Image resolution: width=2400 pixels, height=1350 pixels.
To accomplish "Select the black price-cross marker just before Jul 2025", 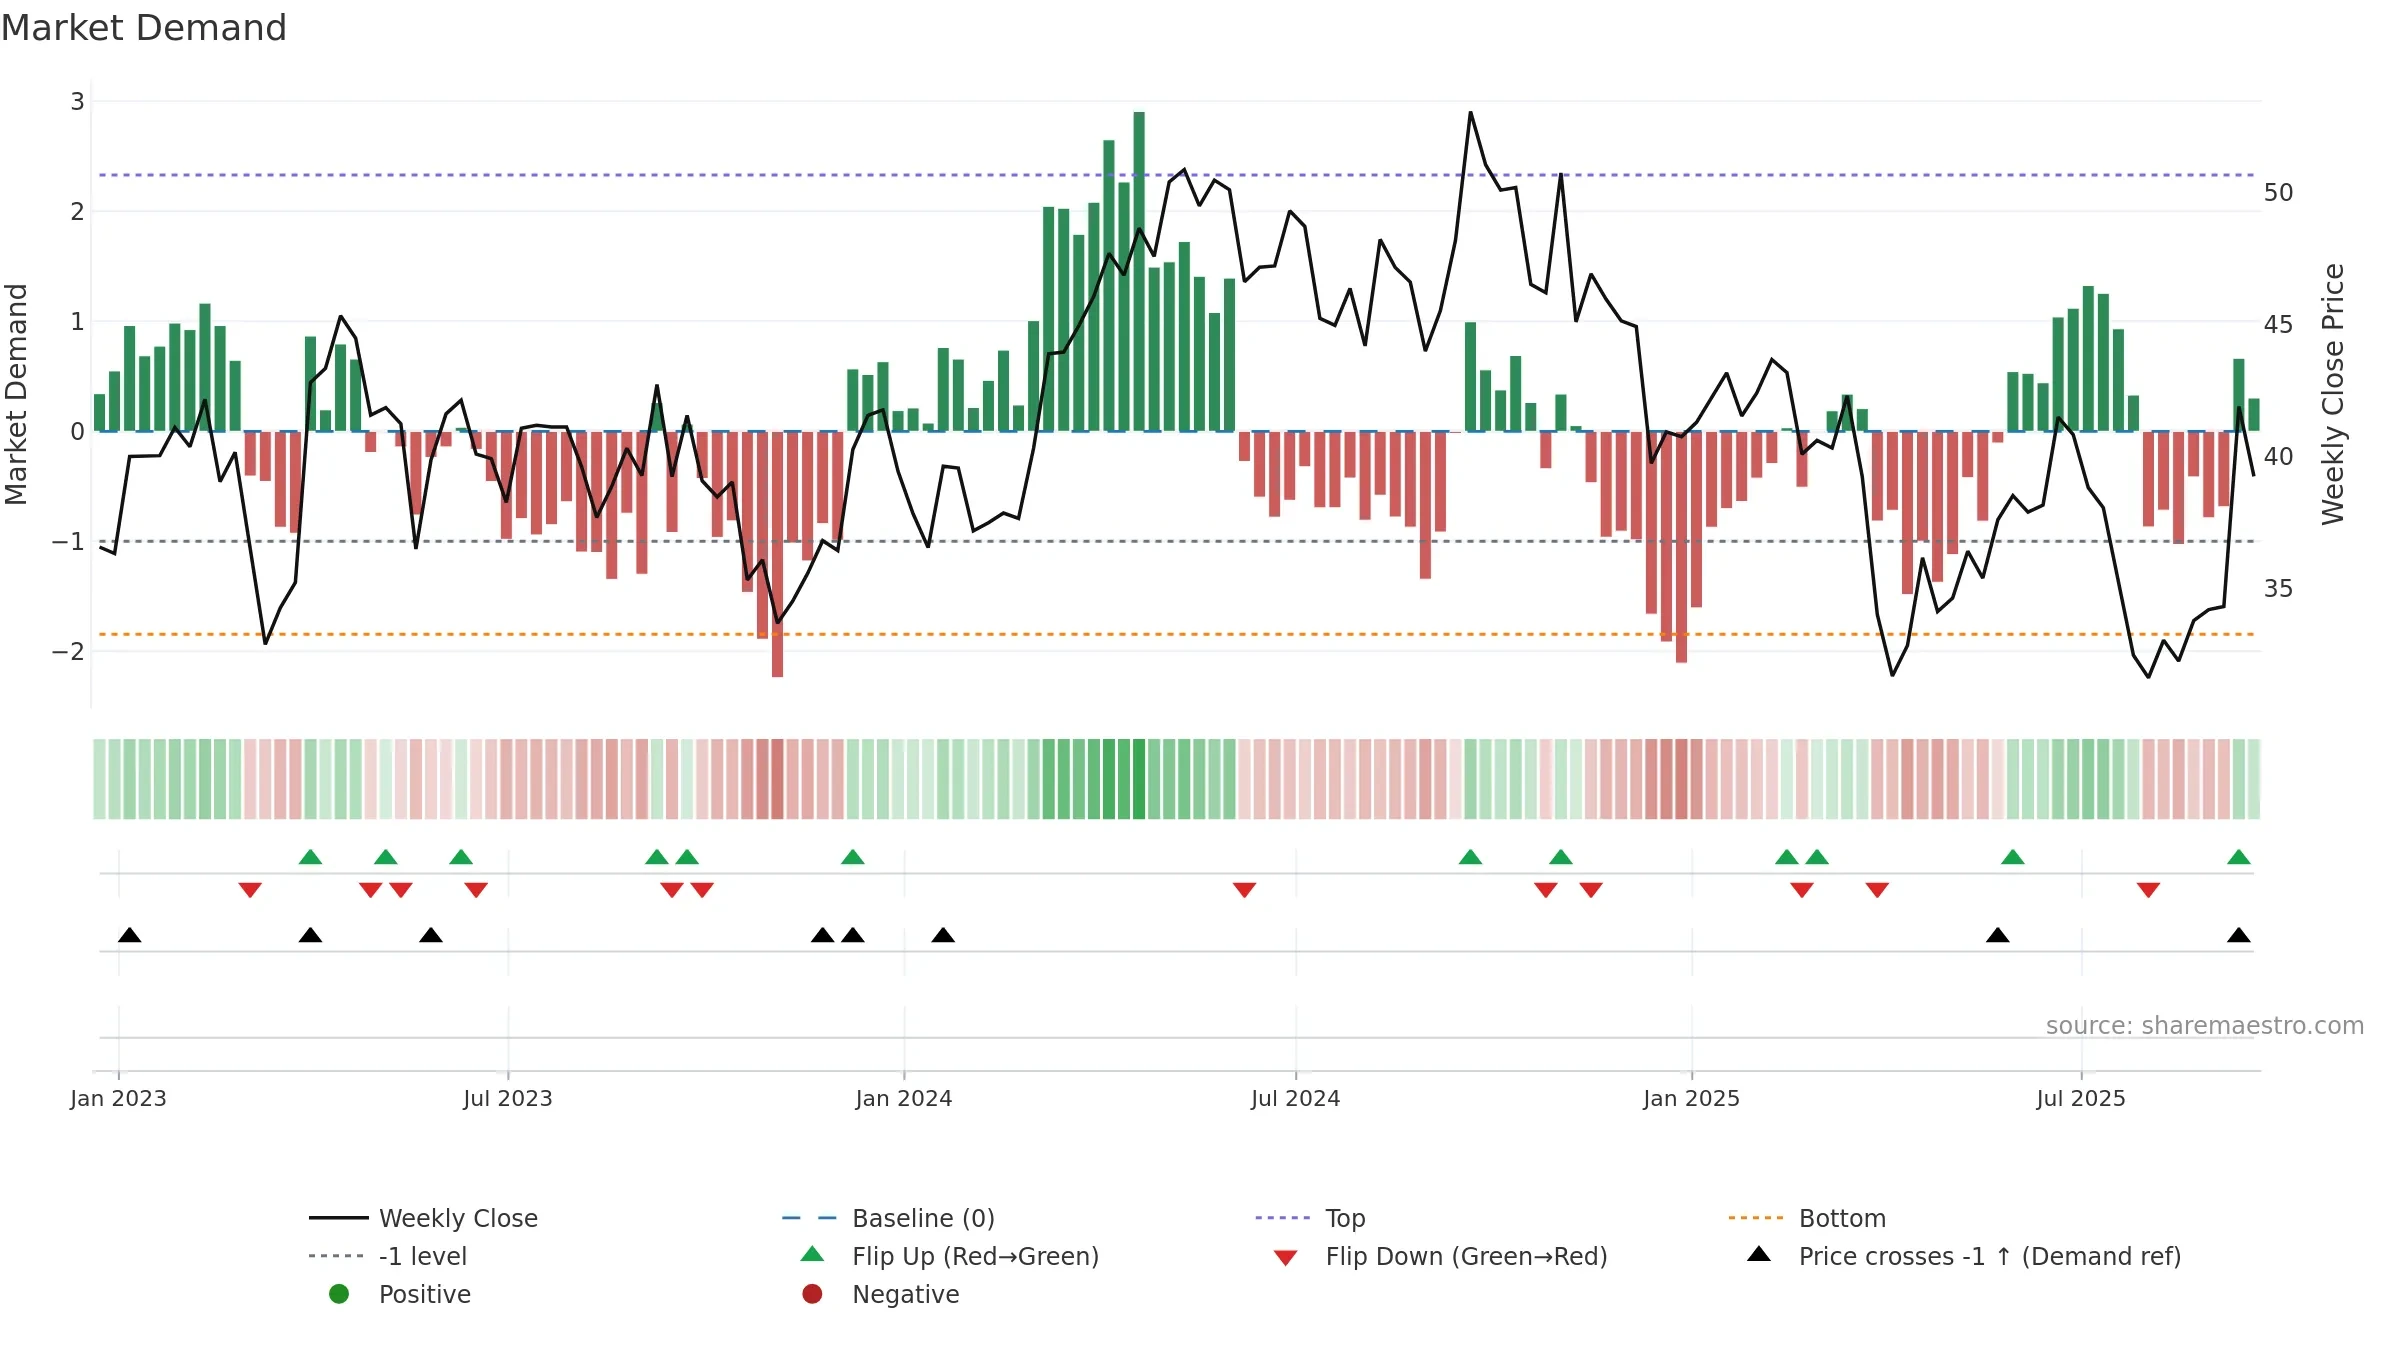I will [1998, 935].
